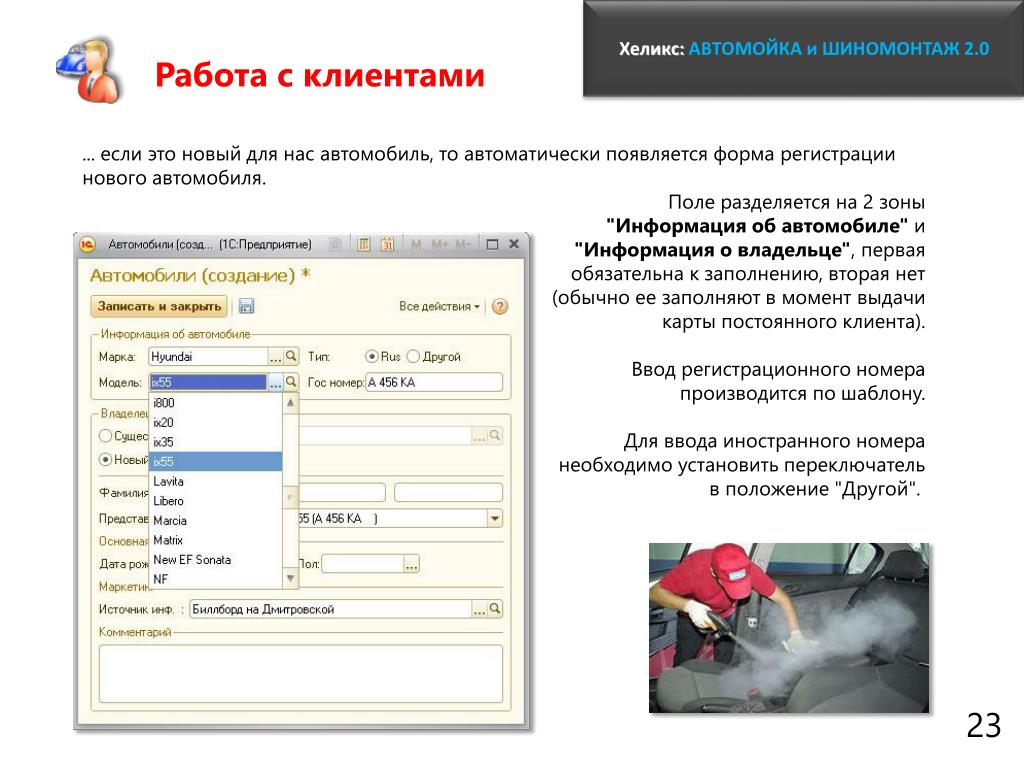Click the ellipsis button of Пол field
The height and width of the screenshot is (768, 1024).
coord(411,564)
